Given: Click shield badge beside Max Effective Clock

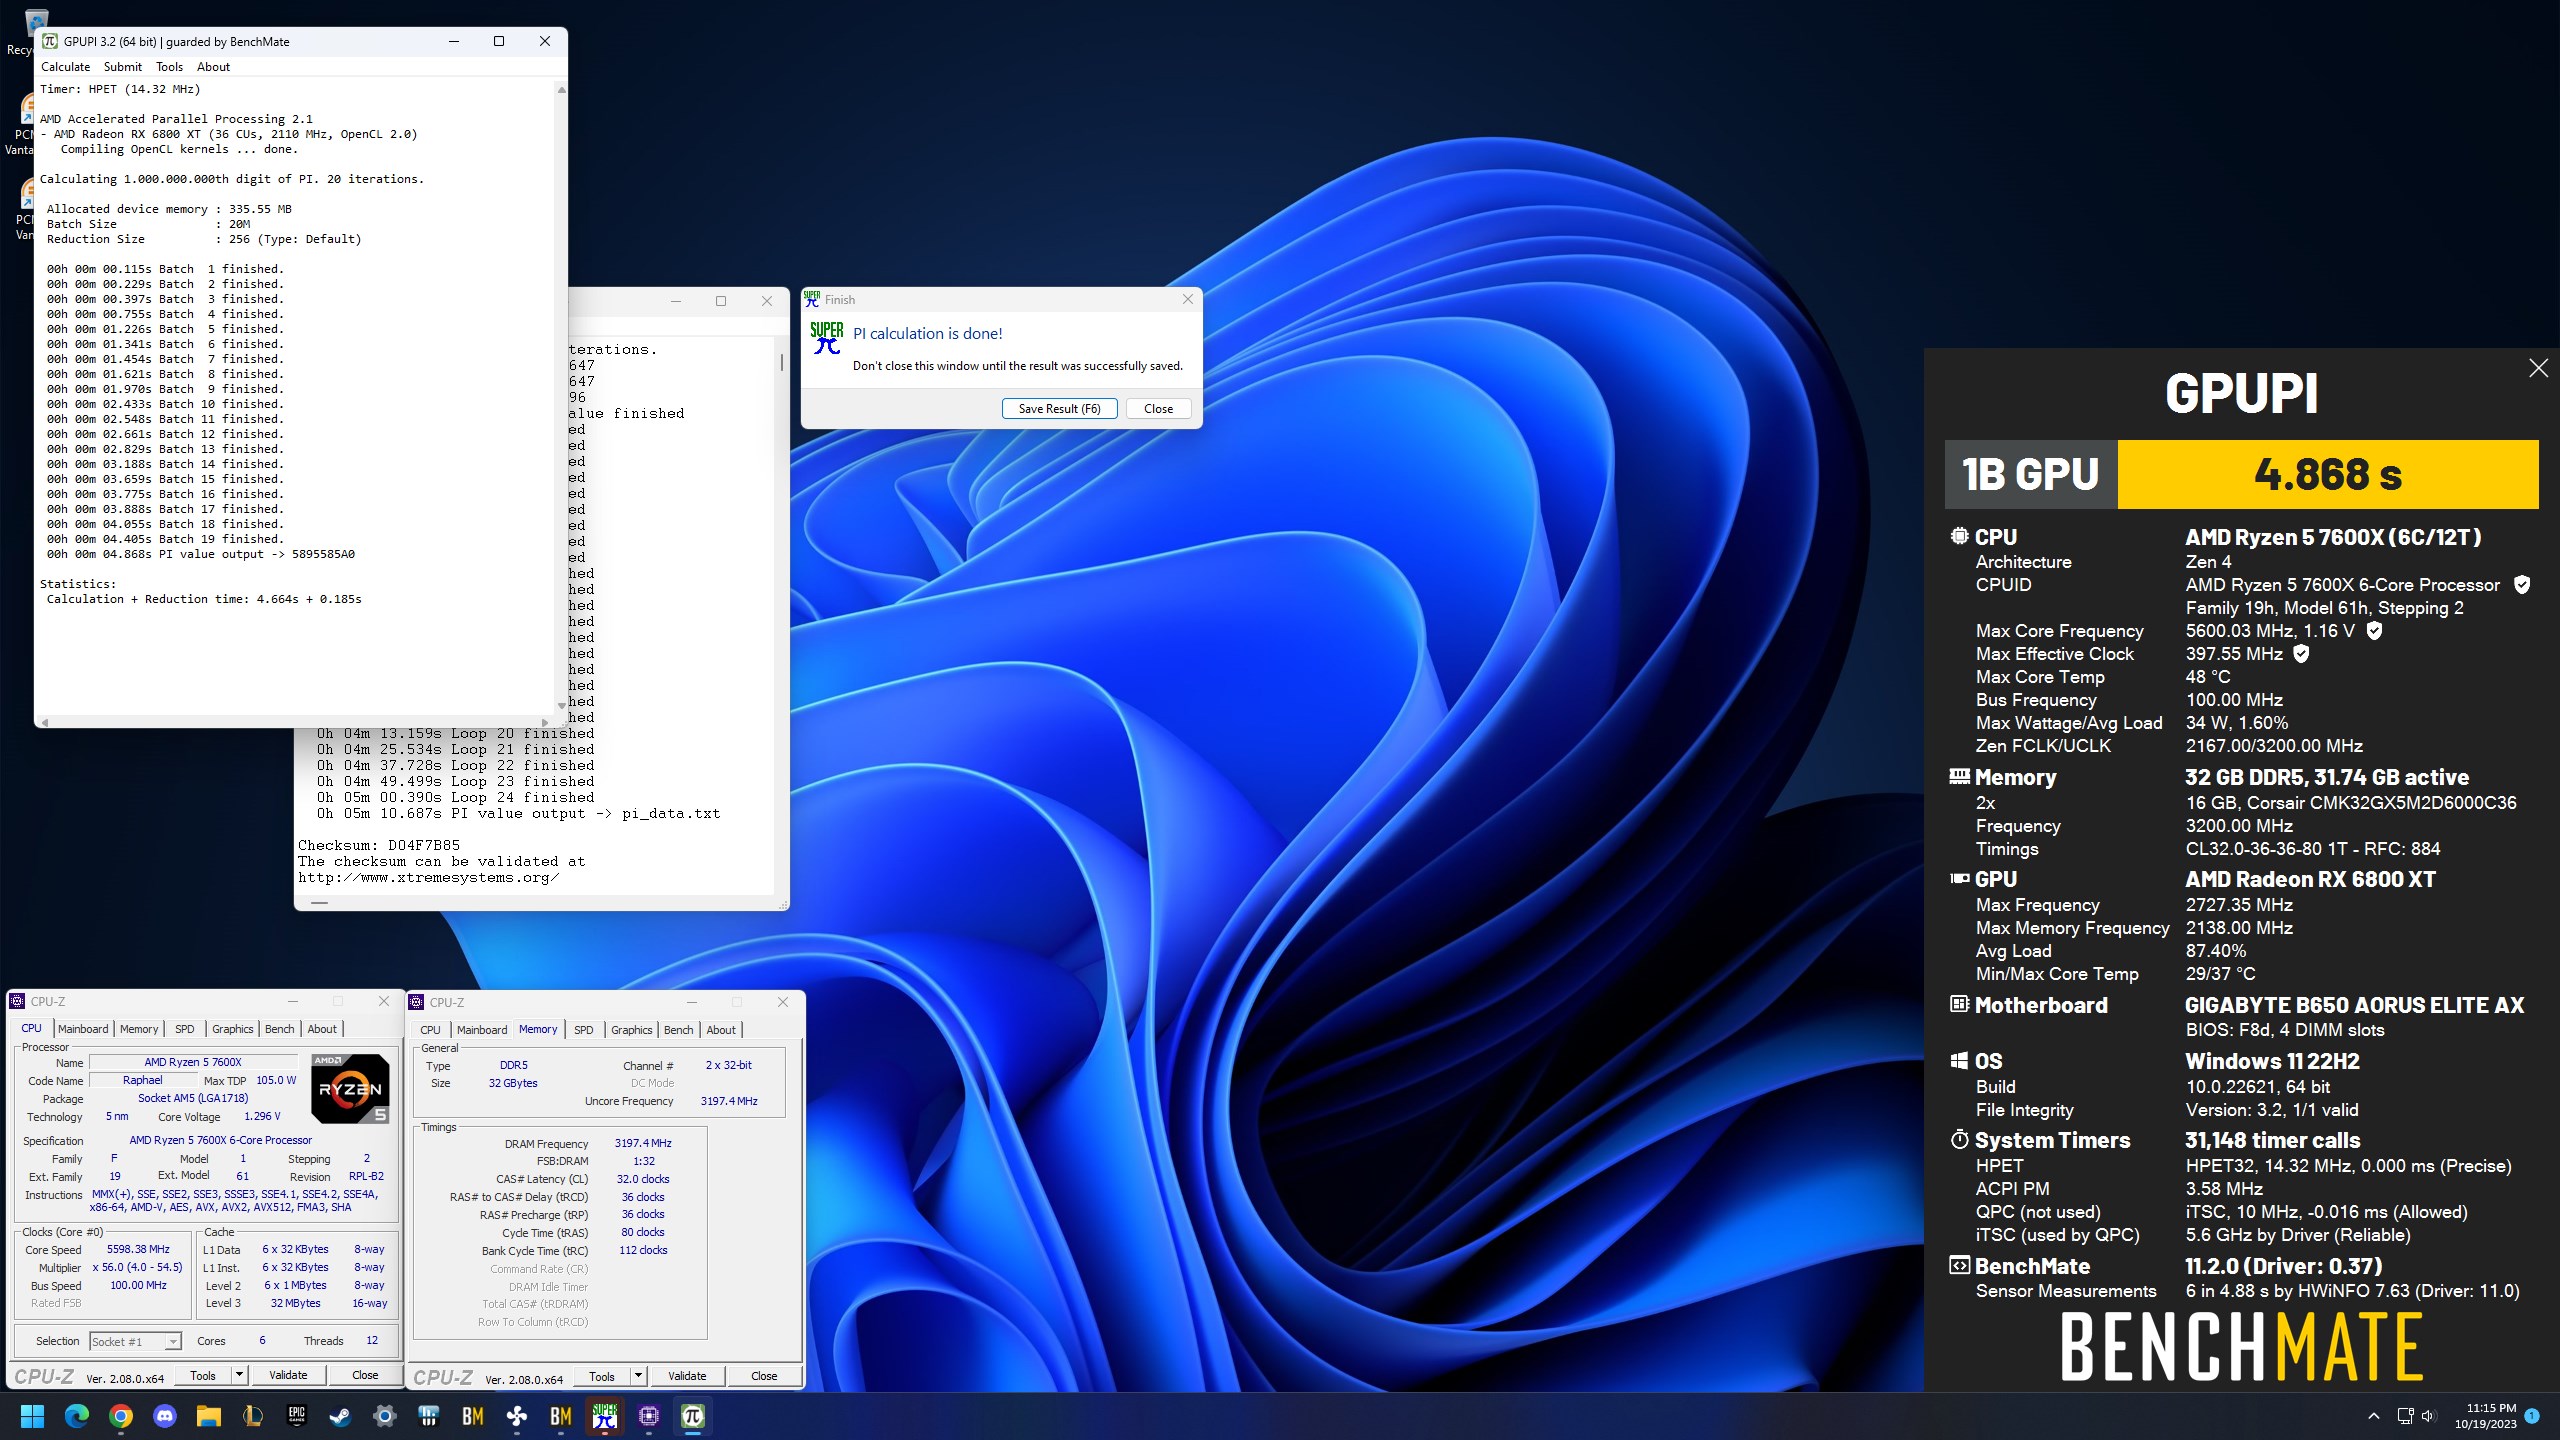Looking at the screenshot, I should tap(2301, 654).
